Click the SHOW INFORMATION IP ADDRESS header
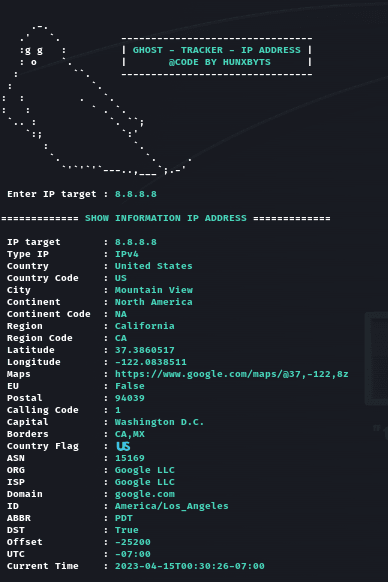 click(x=166, y=218)
